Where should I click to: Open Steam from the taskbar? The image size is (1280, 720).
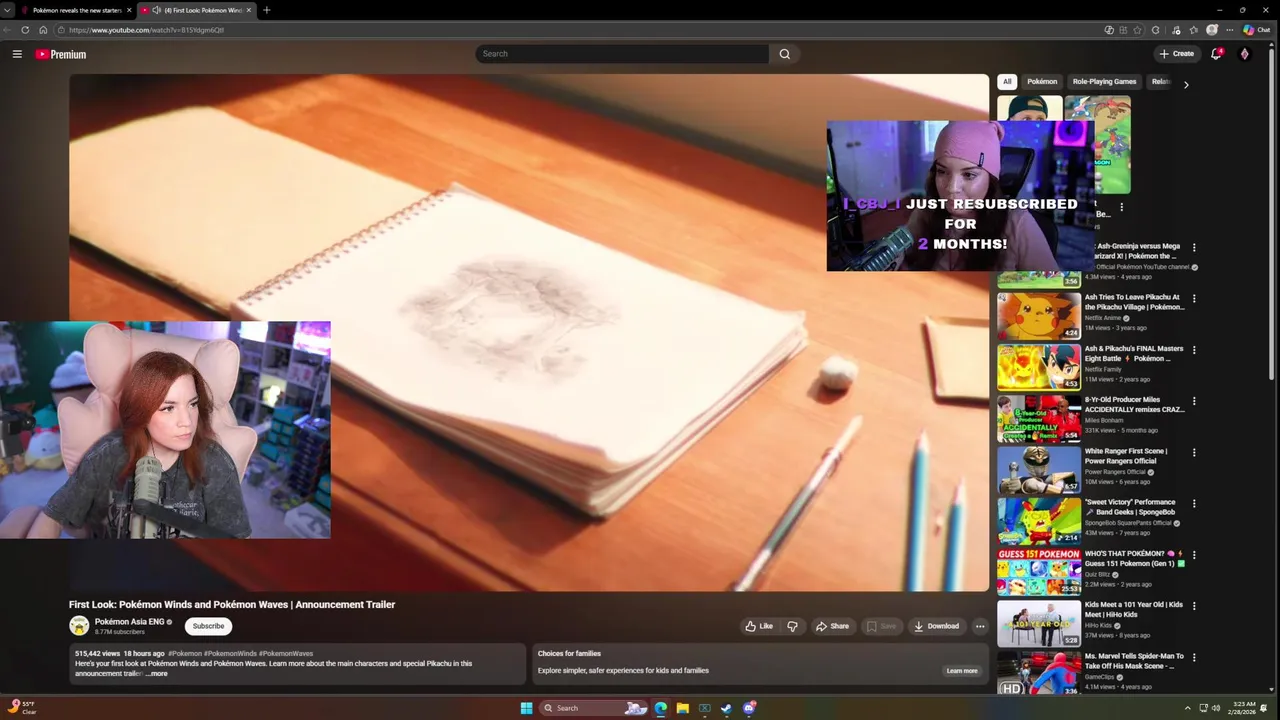726,708
